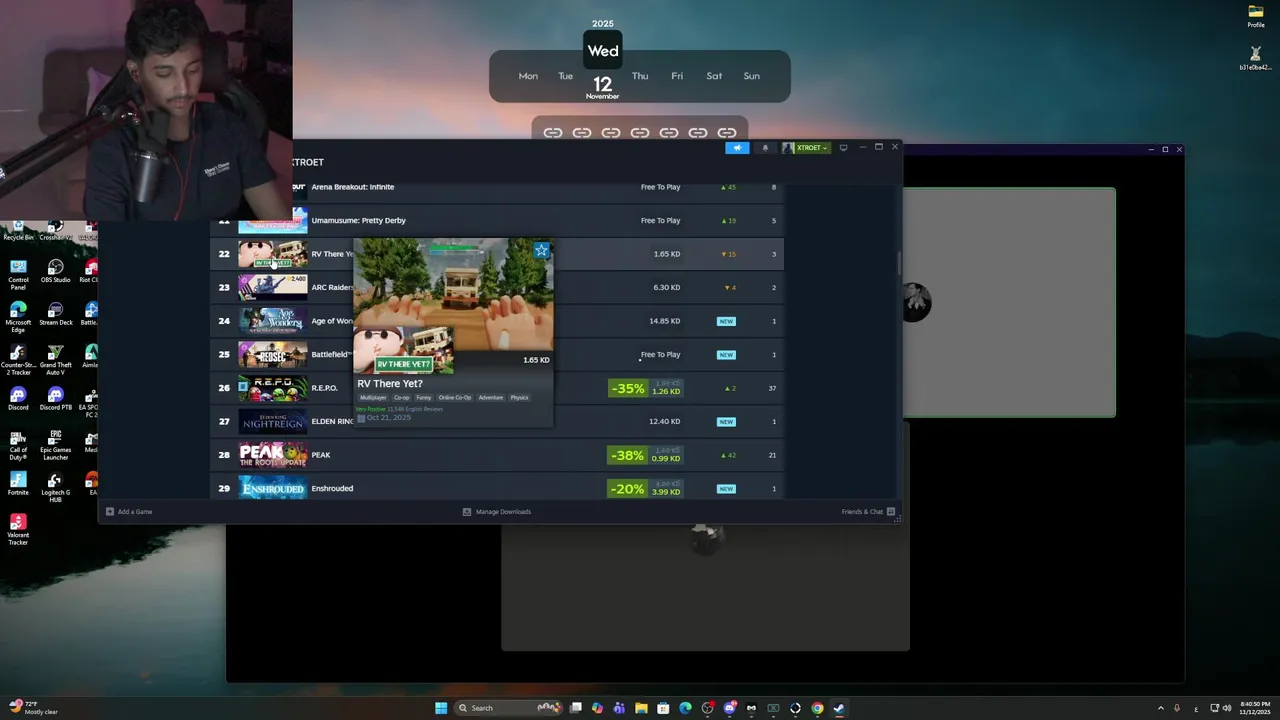Click the Multiplayer tag in game popup
Viewport: 1280px width, 720px height.
[x=373, y=398]
